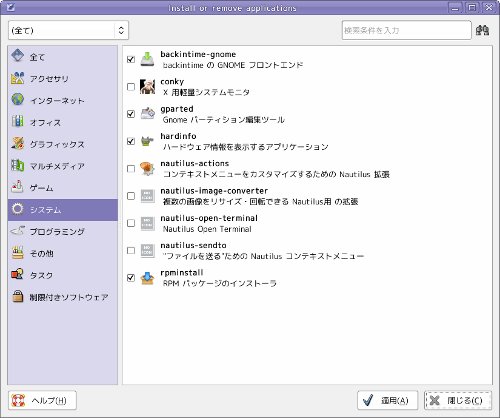Screen dimensions: 500x418
Task: Select the アクセサリ category label
Action: (x=49, y=79)
